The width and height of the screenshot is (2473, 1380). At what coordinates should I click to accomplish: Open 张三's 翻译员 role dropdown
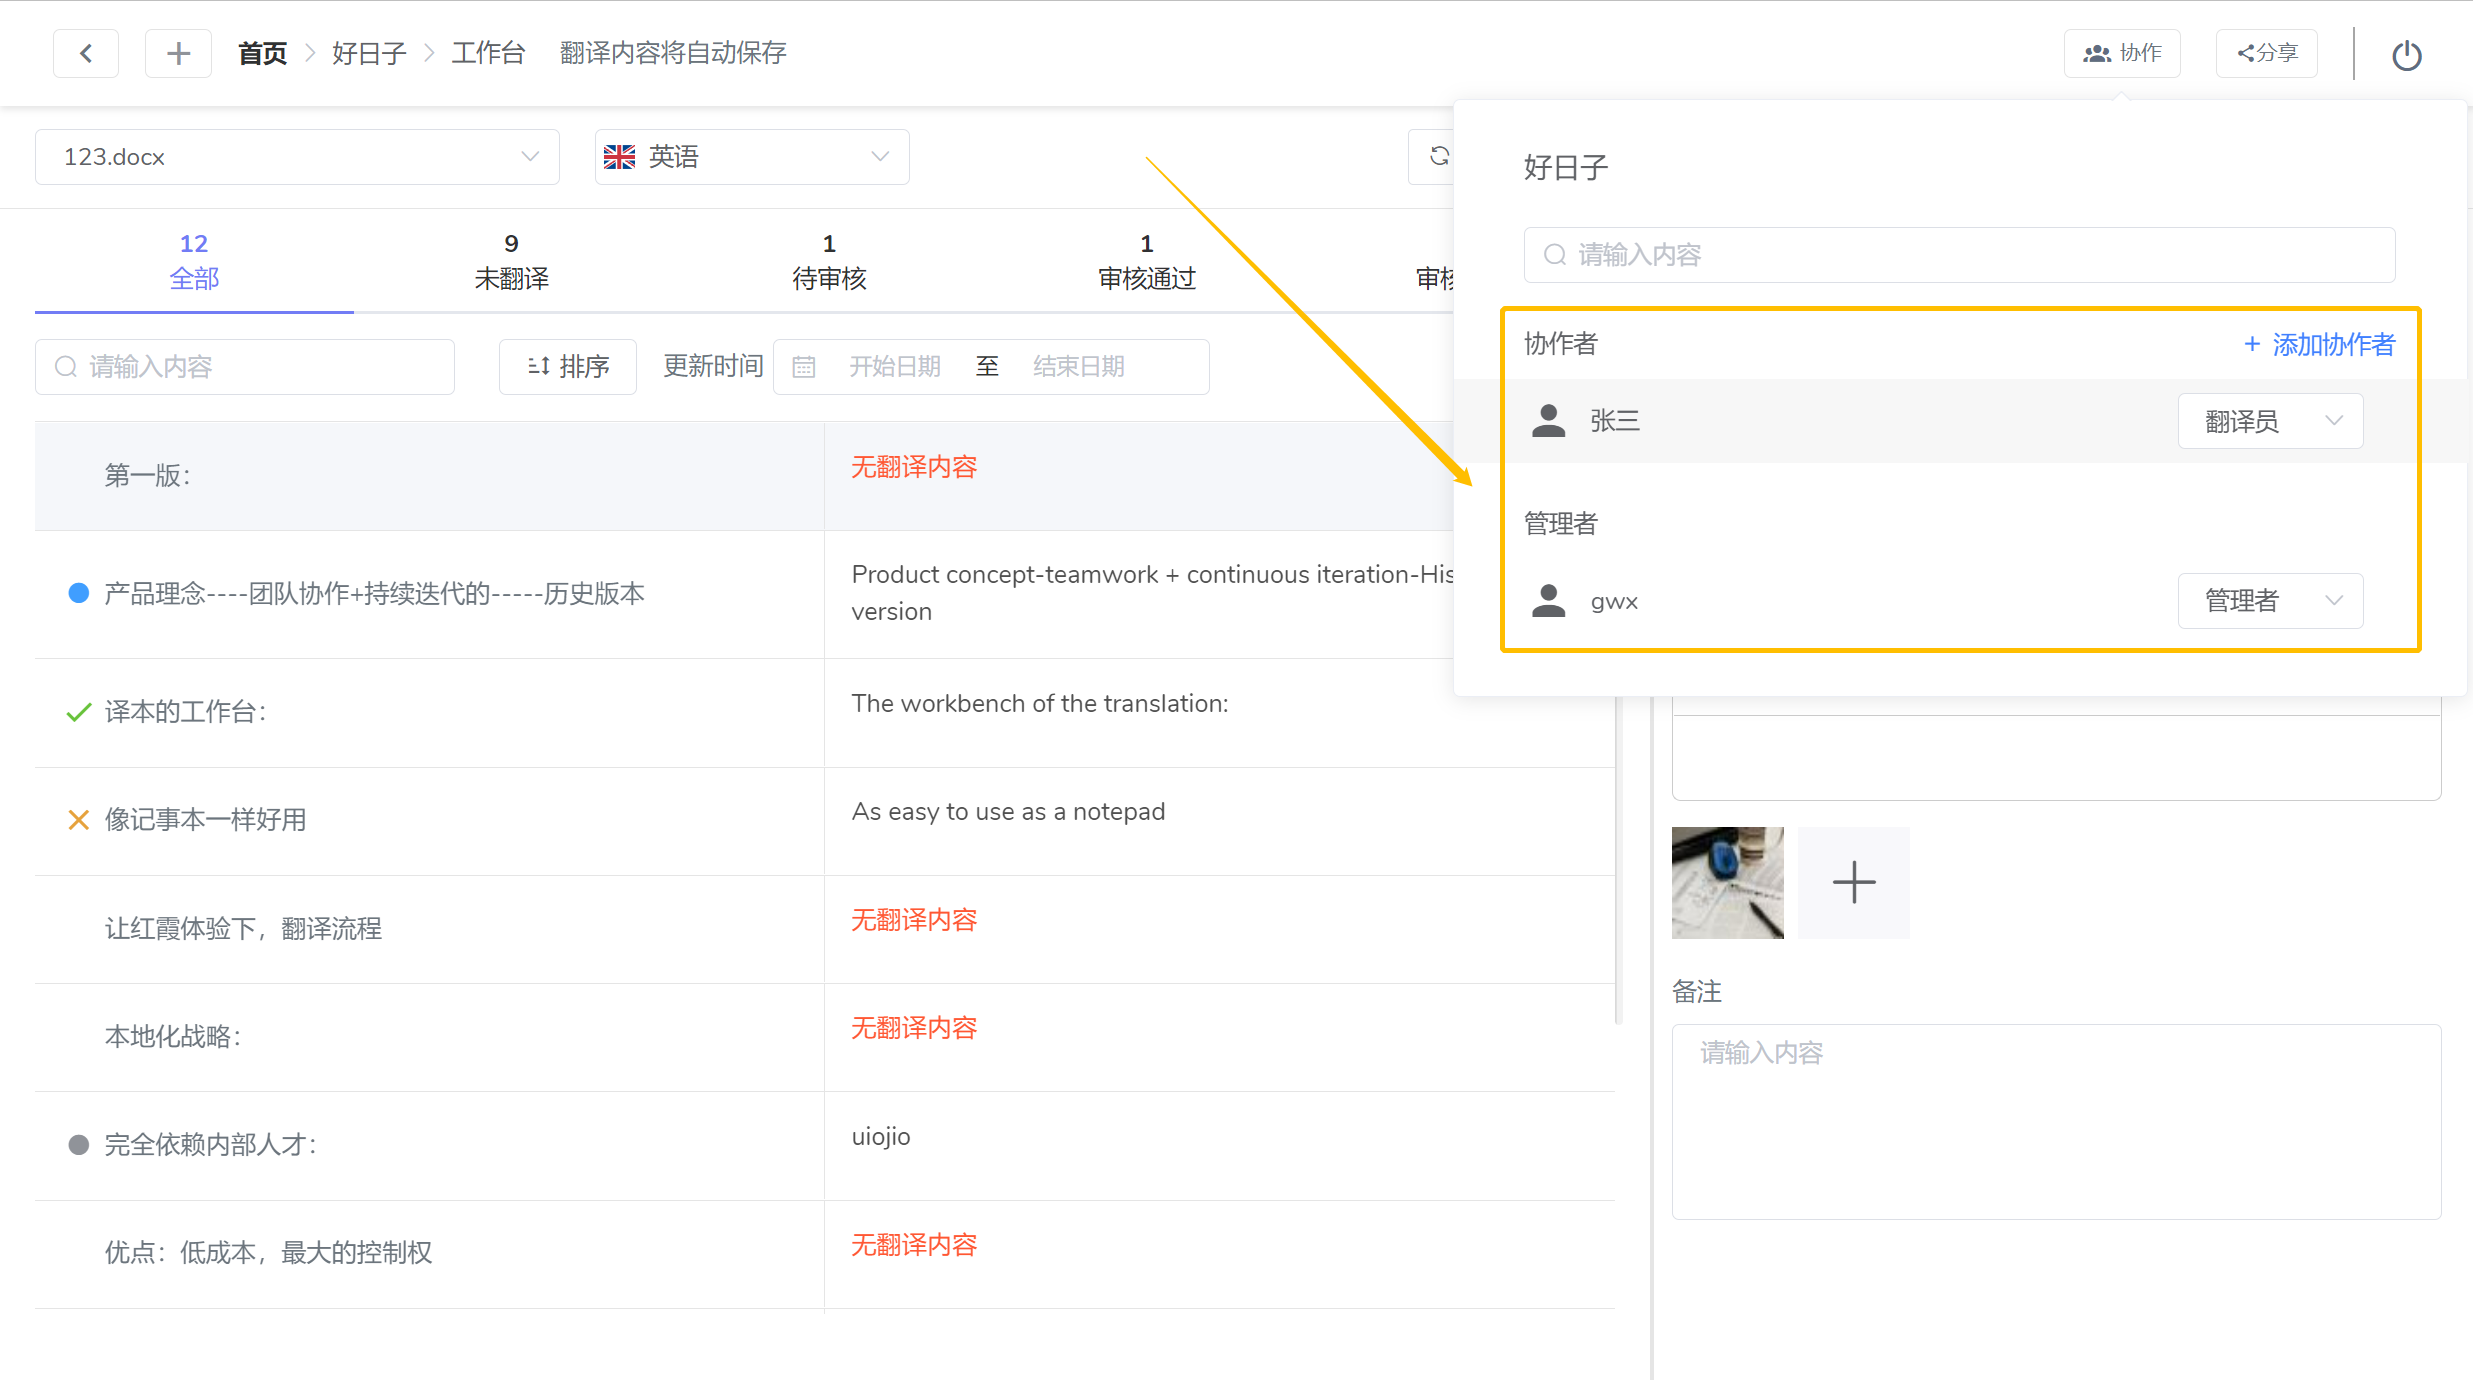point(2270,421)
